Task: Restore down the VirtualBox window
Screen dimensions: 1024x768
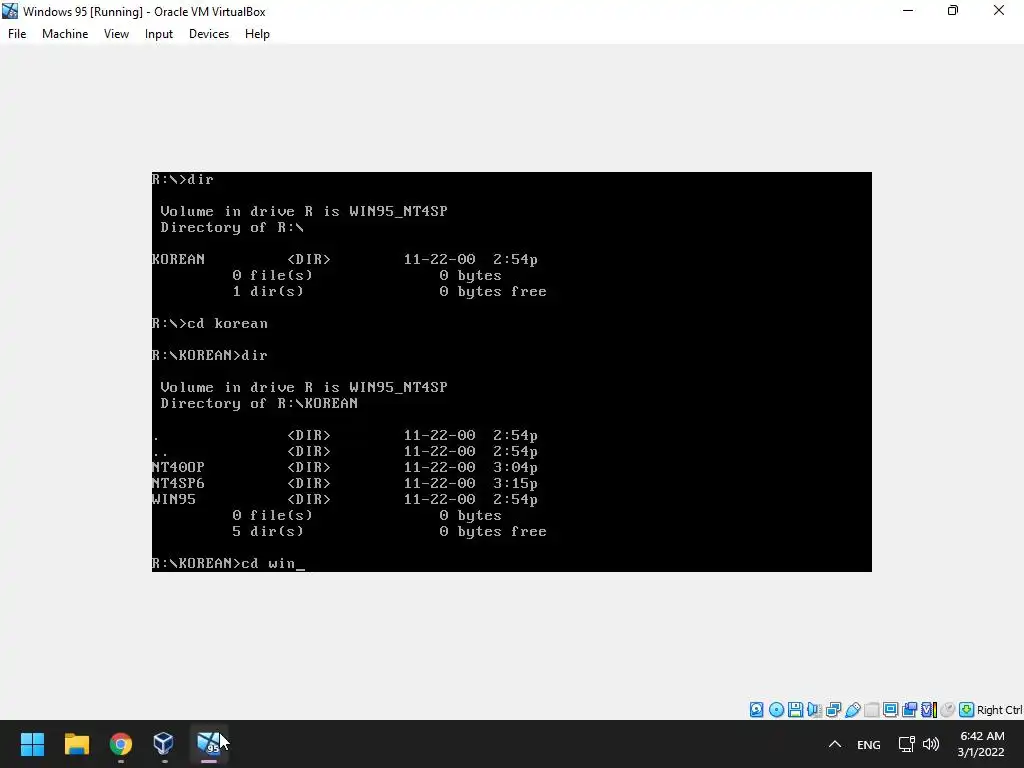Action: click(x=953, y=10)
